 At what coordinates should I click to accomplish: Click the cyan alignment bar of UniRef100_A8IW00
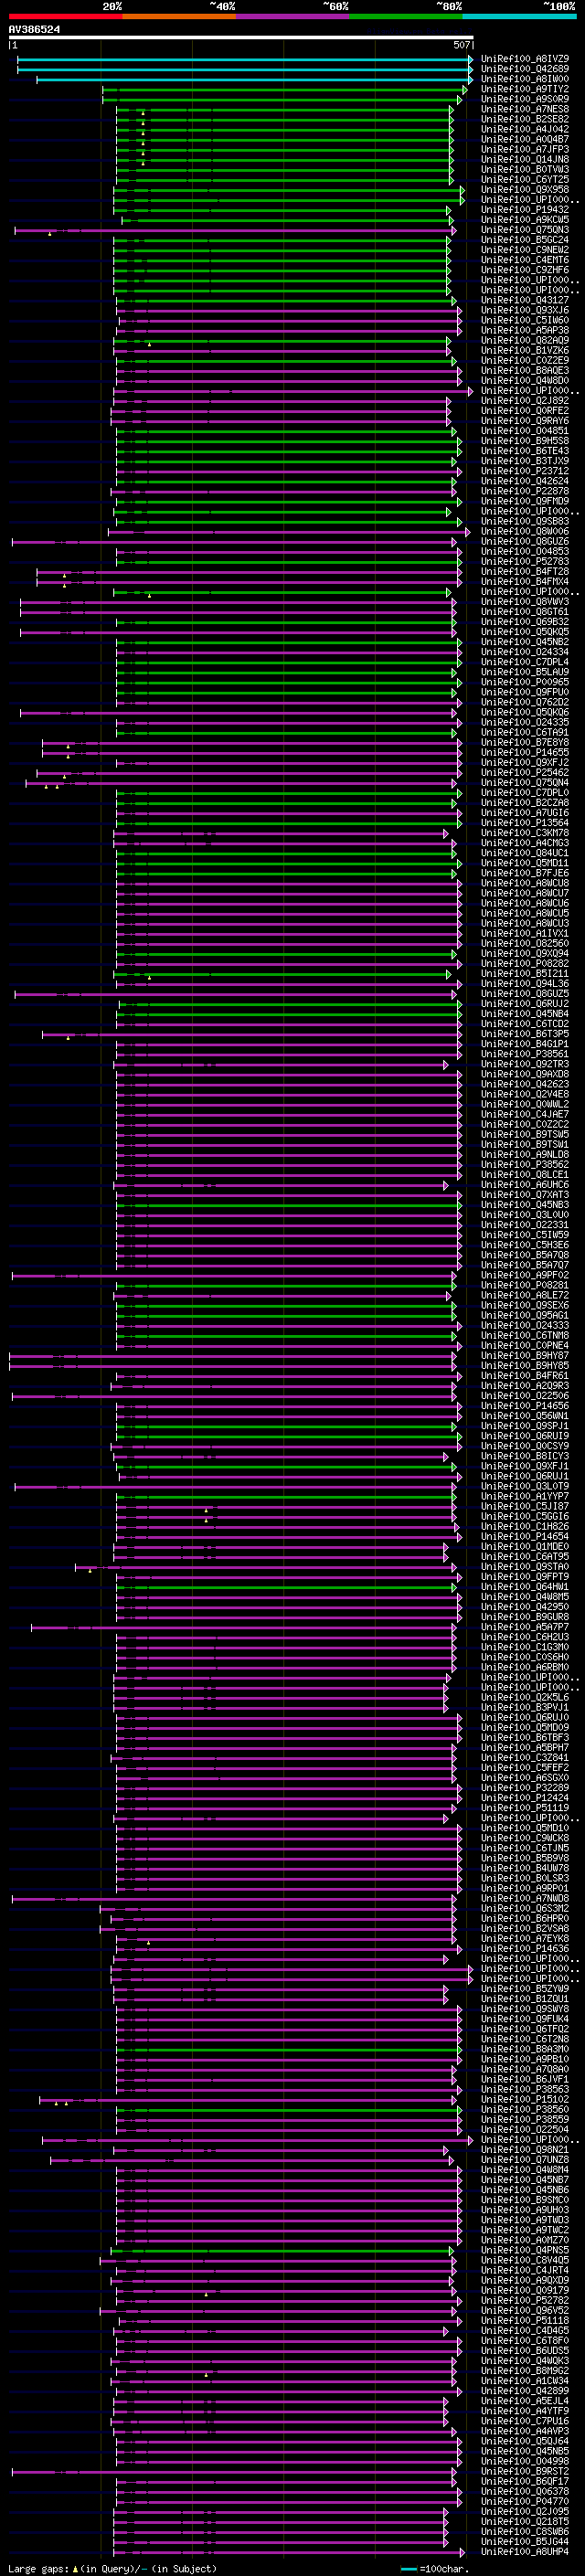pyautogui.click(x=255, y=79)
